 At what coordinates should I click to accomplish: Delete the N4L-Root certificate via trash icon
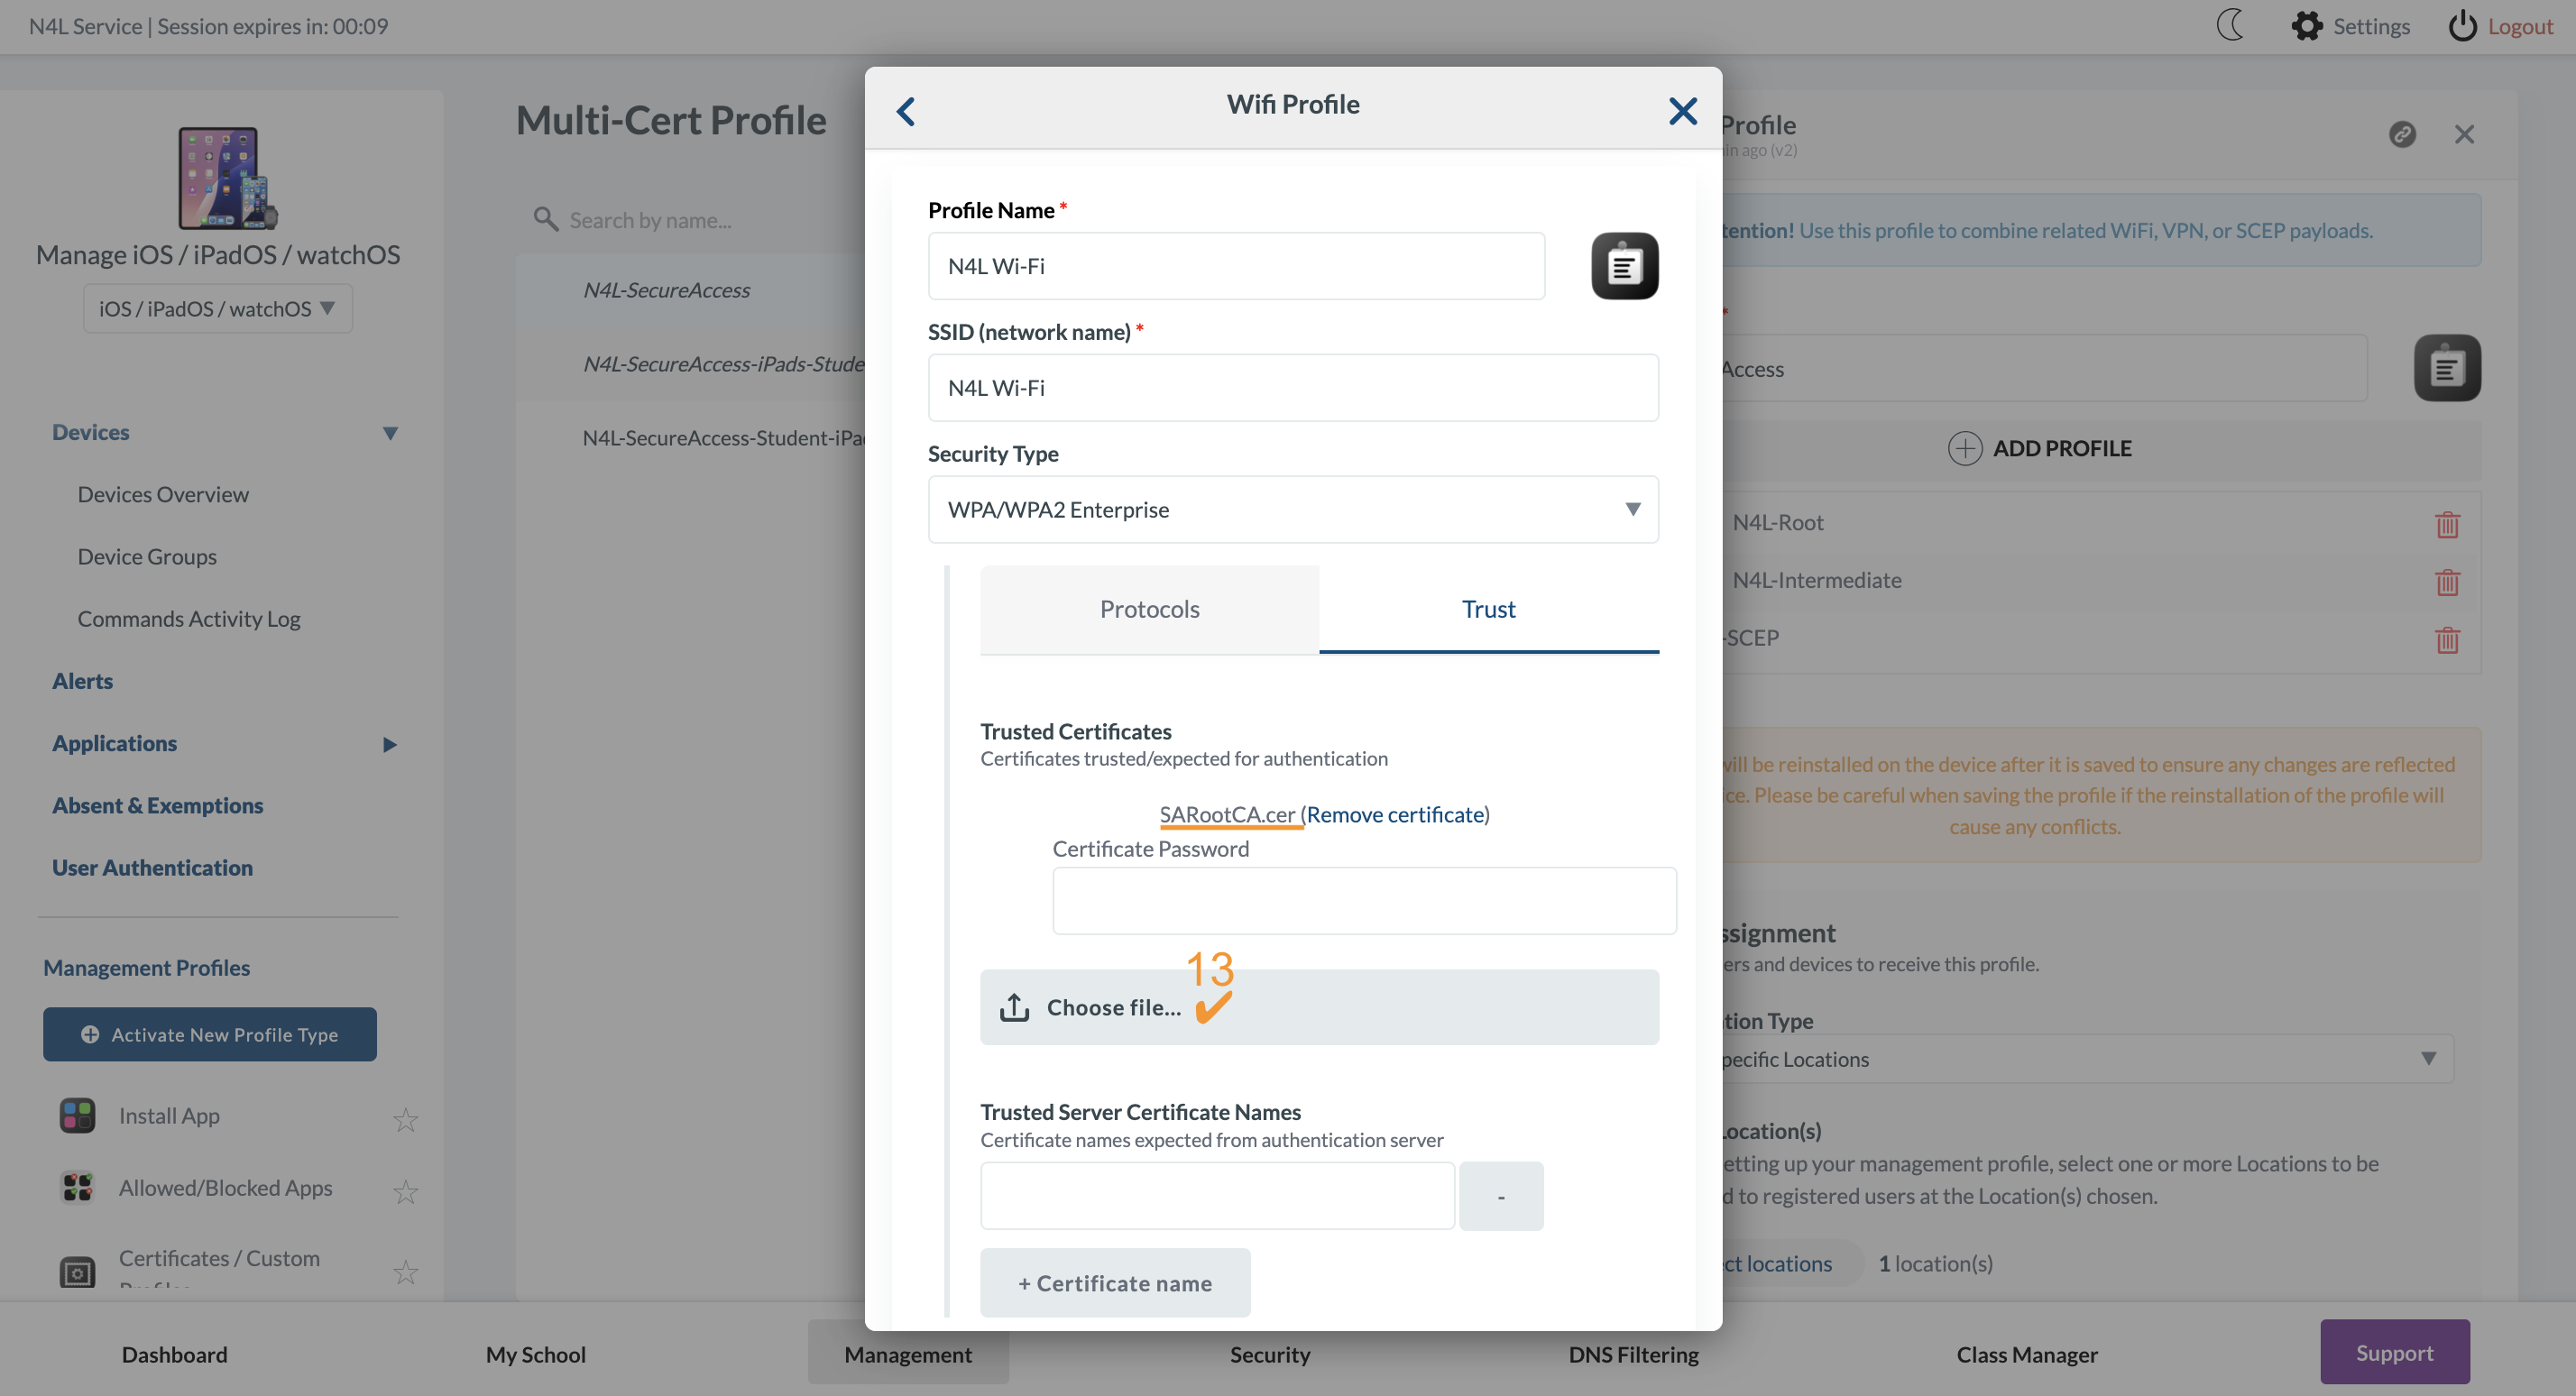click(2447, 524)
